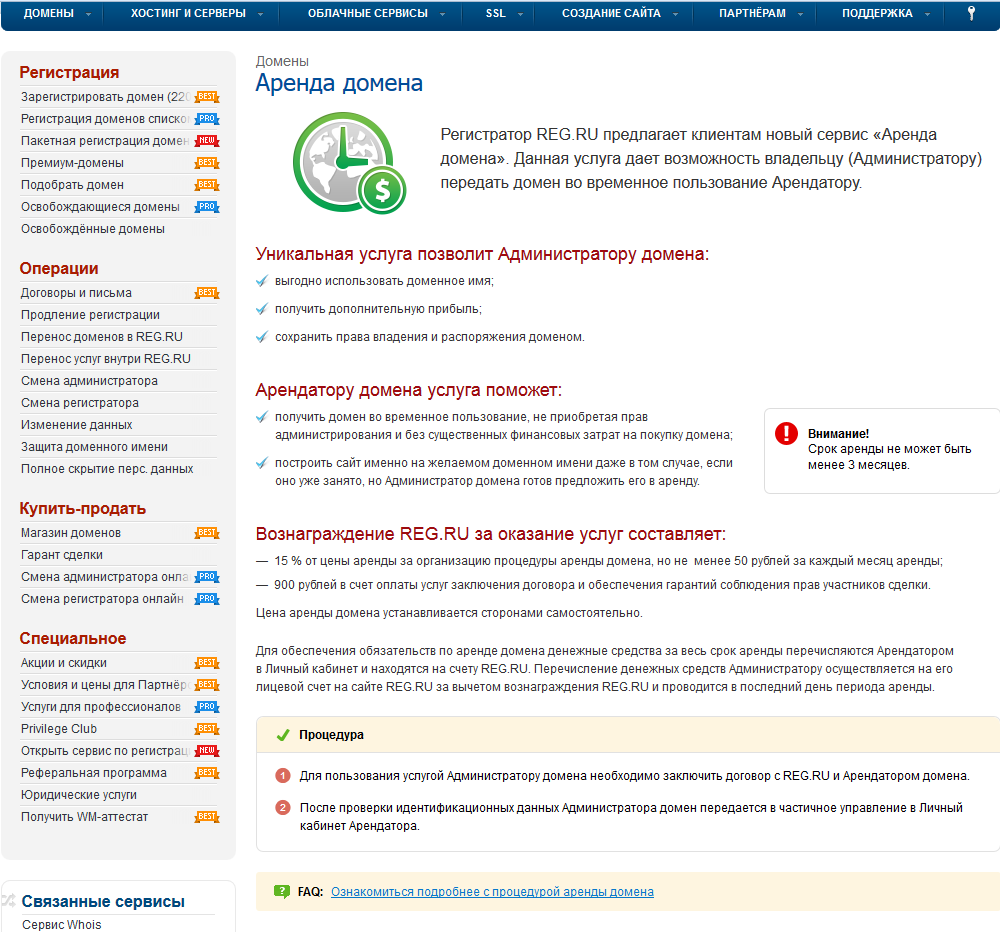Click the green FAQ question bubble icon
The height and width of the screenshot is (932, 1000).
(281, 891)
